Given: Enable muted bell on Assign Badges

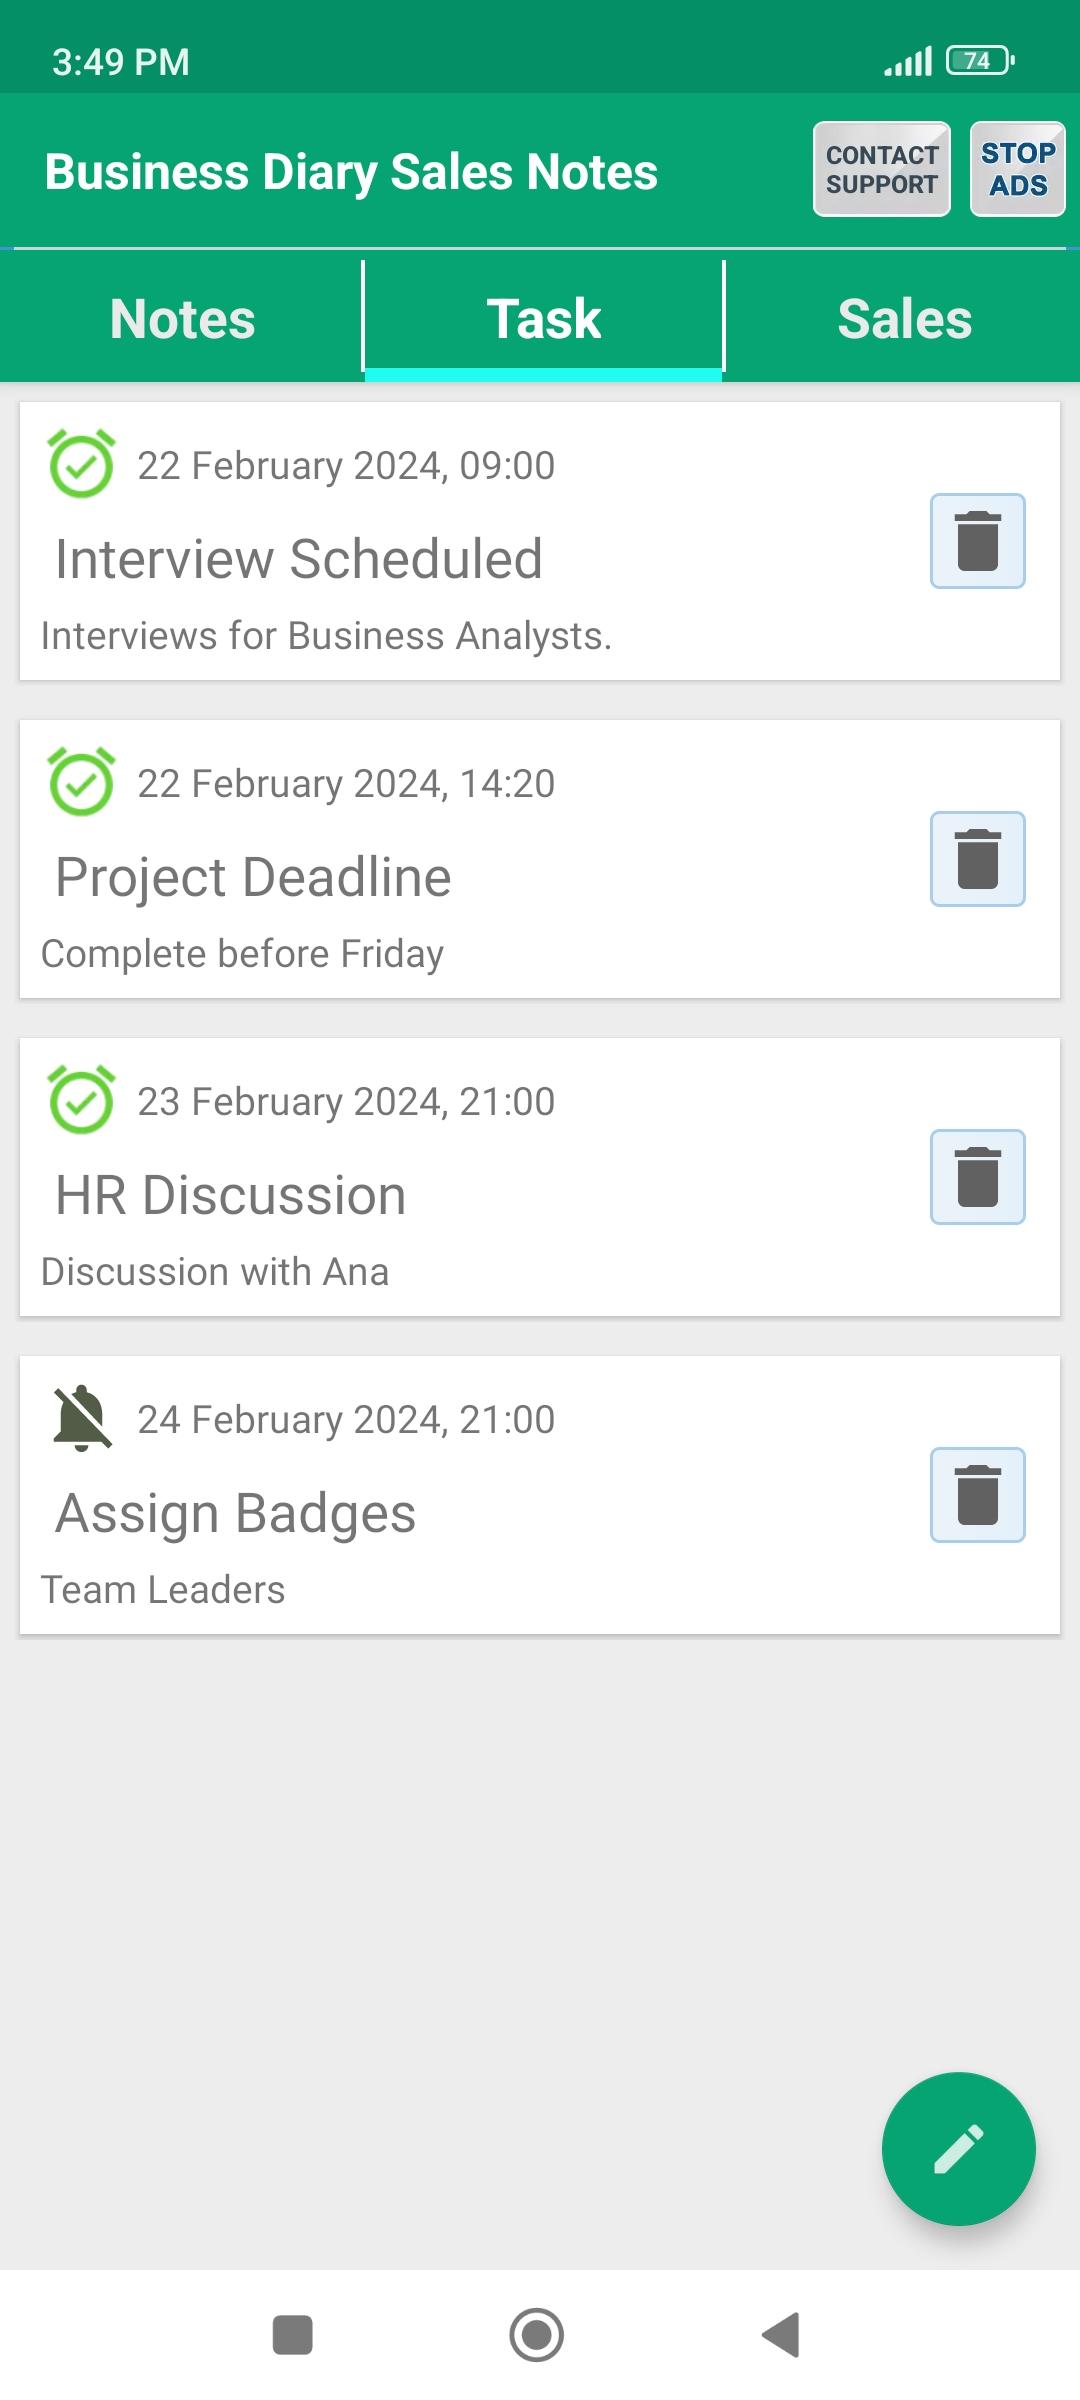Looking at the screenshot, I should pyautogui.click(x=82, y=1418).
